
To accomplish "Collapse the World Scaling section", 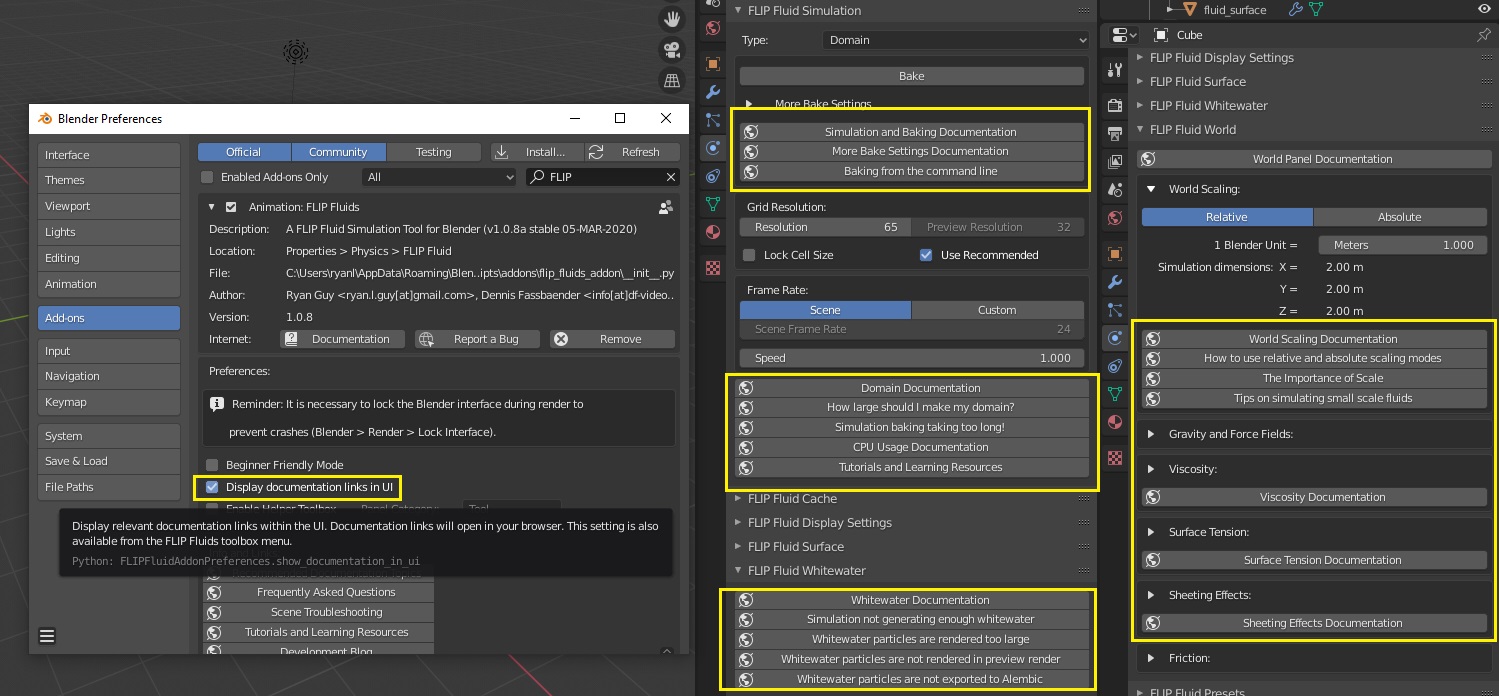I will pos(1151,189).
